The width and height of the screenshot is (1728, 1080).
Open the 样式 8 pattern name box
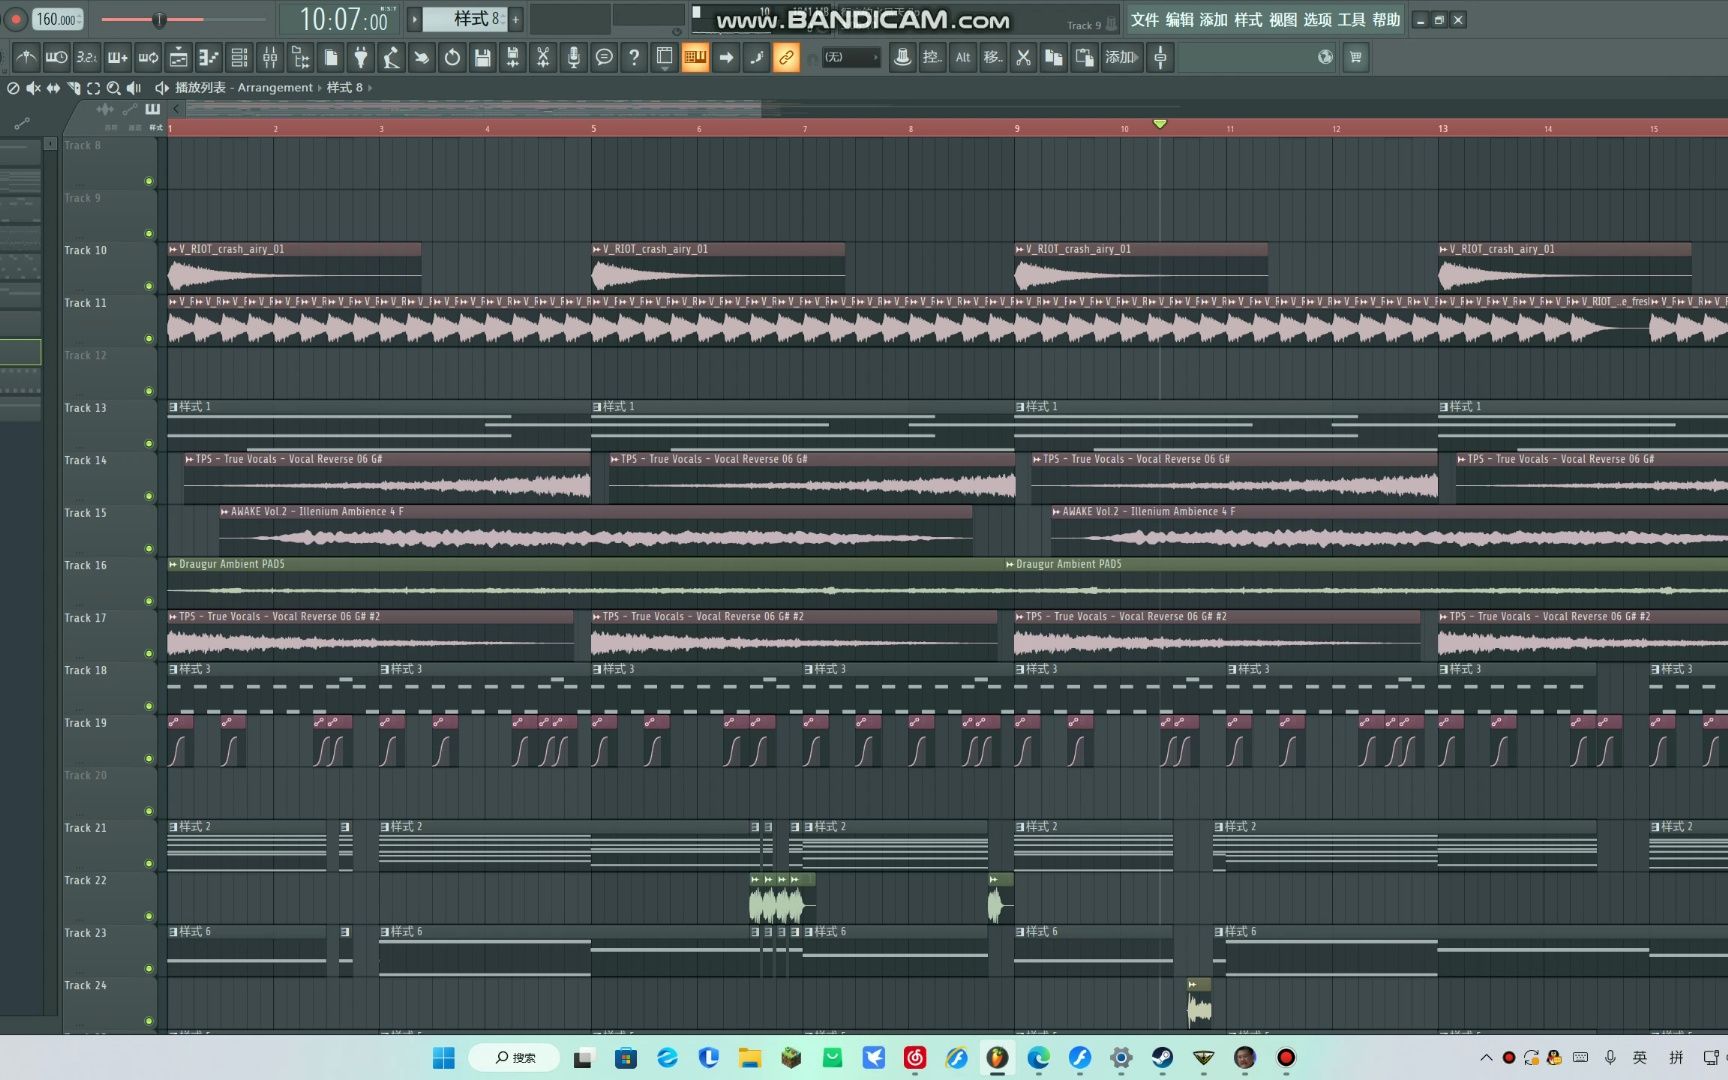point(465,19)
